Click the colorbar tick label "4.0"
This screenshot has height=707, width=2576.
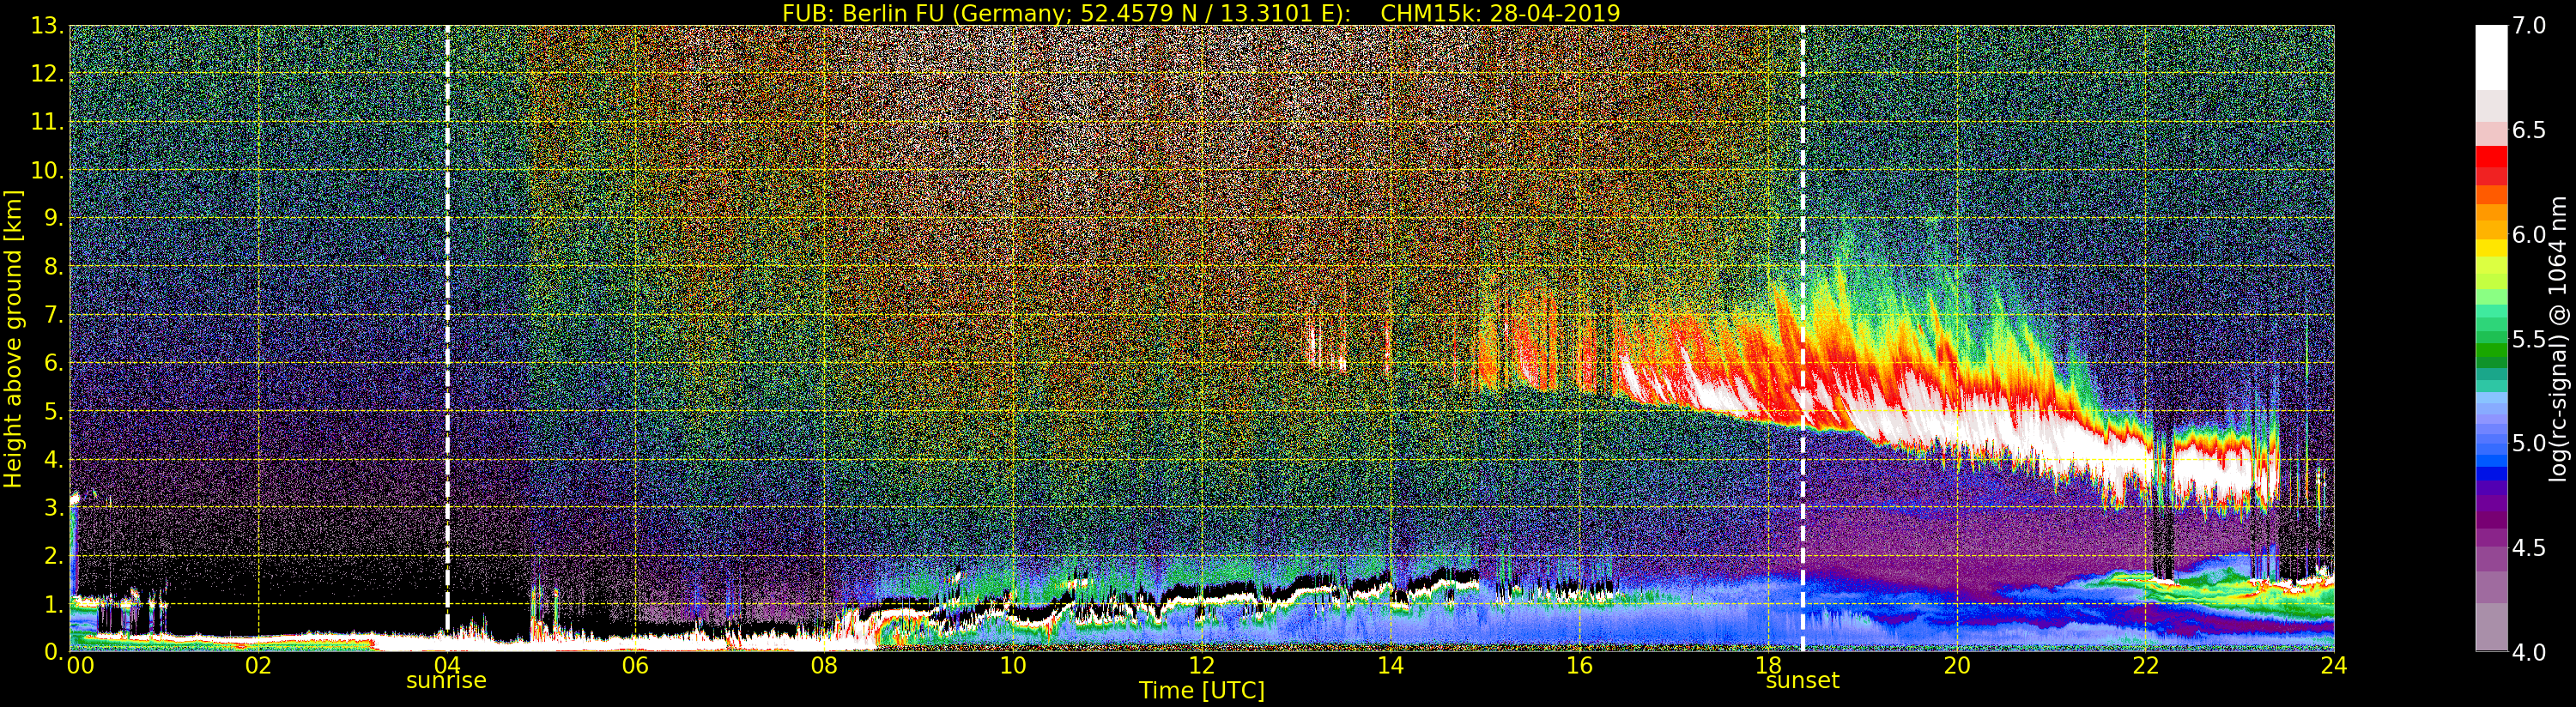click(2529, 652)
